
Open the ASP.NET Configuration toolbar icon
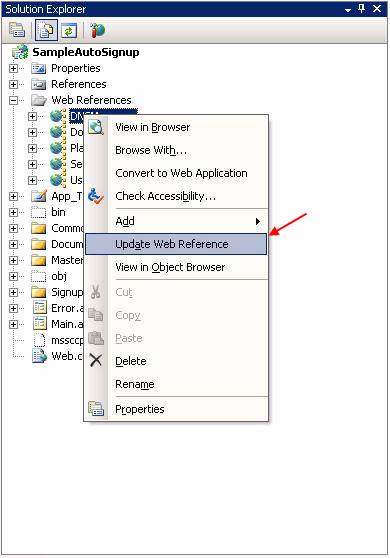pyautogui.click(x=97, y=31)
